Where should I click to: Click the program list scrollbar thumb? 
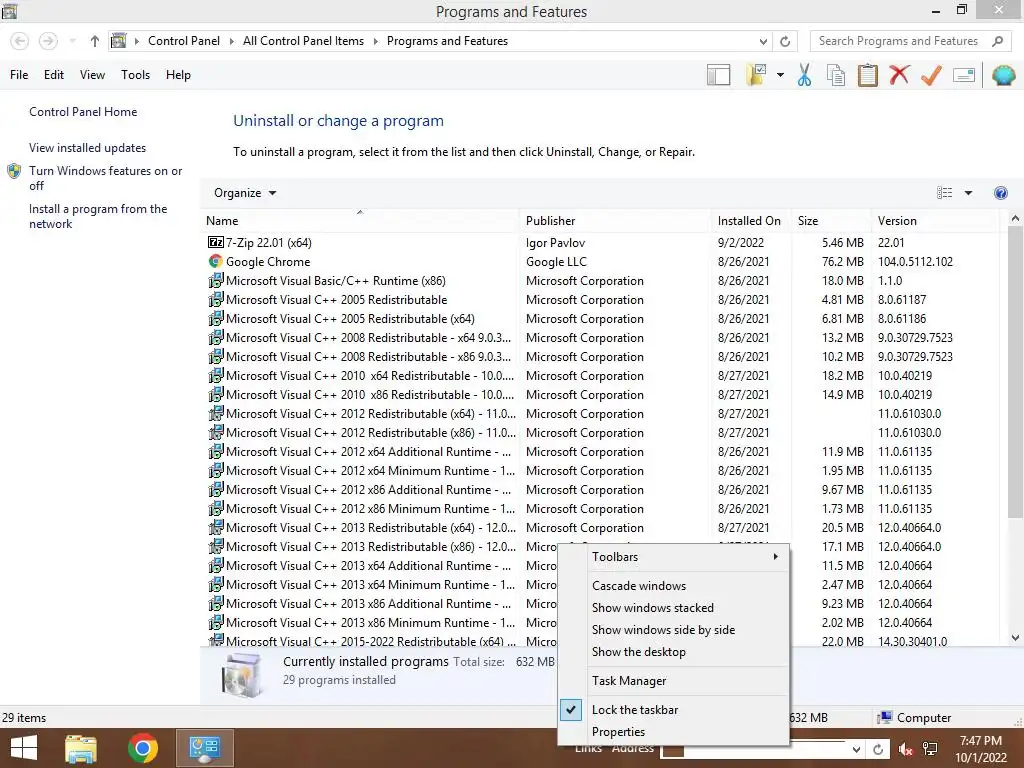click(x=1015, y=372)
